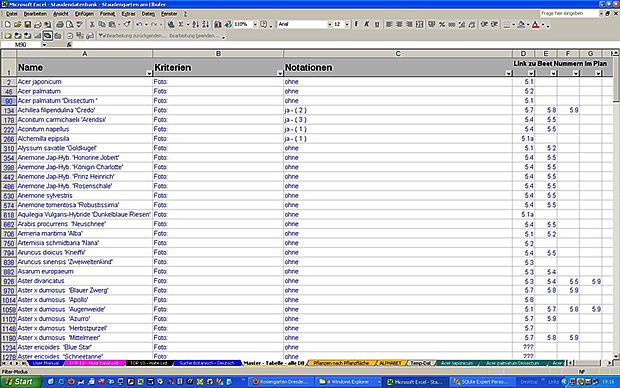Click the formula bar fx icon
The image size is (620, 388).
tap(69, 45)
